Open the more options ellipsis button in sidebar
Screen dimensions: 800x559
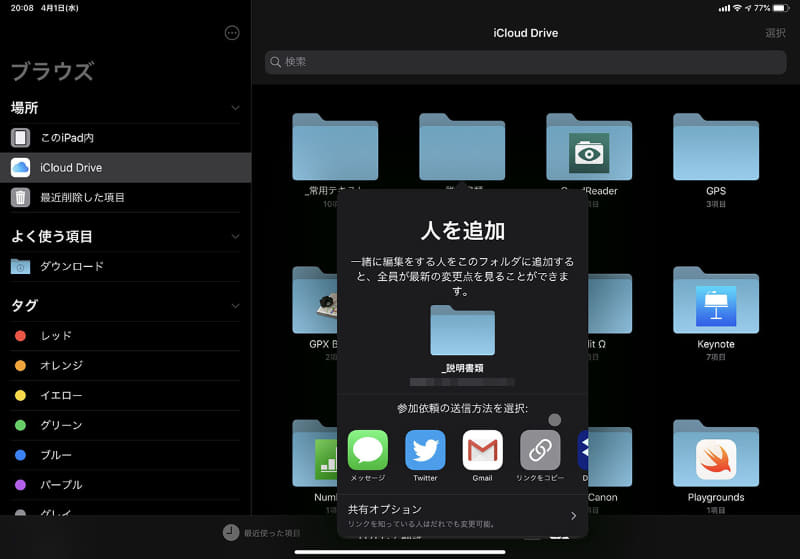pyautogui.click(x=232, y=33)
